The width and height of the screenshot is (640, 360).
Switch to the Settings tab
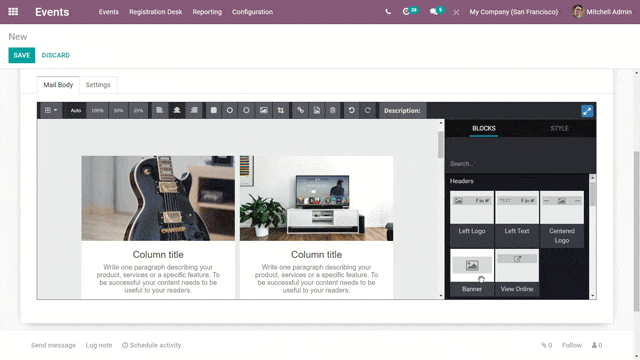[x=98, y=85]
